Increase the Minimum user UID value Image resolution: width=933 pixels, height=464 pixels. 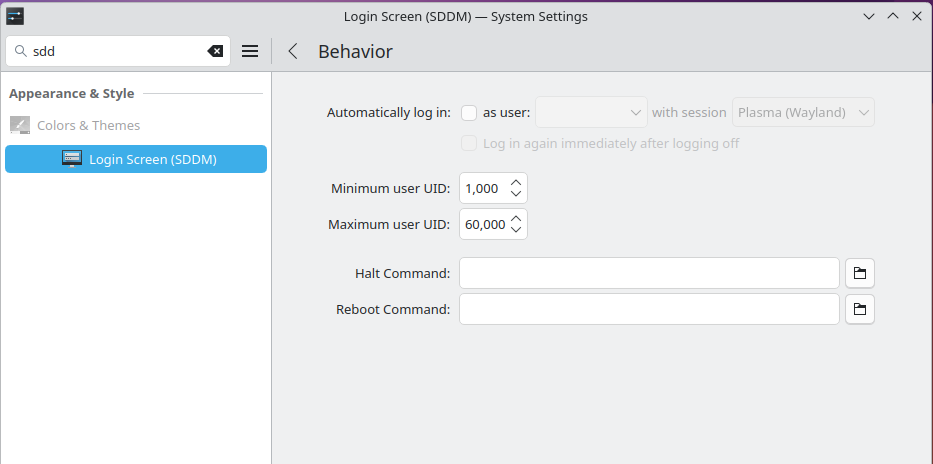516,182
